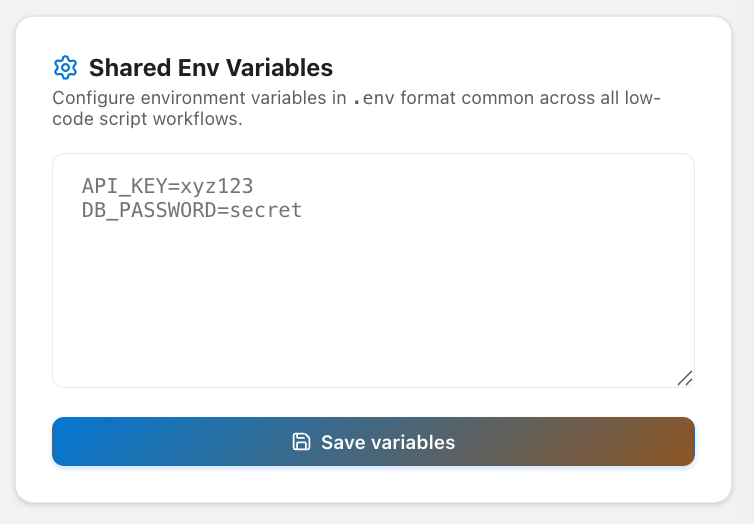This screenshot has width=754, height=524.
Task: Click the floppy disk icon in Save button
Action: (x=302, y=442)
